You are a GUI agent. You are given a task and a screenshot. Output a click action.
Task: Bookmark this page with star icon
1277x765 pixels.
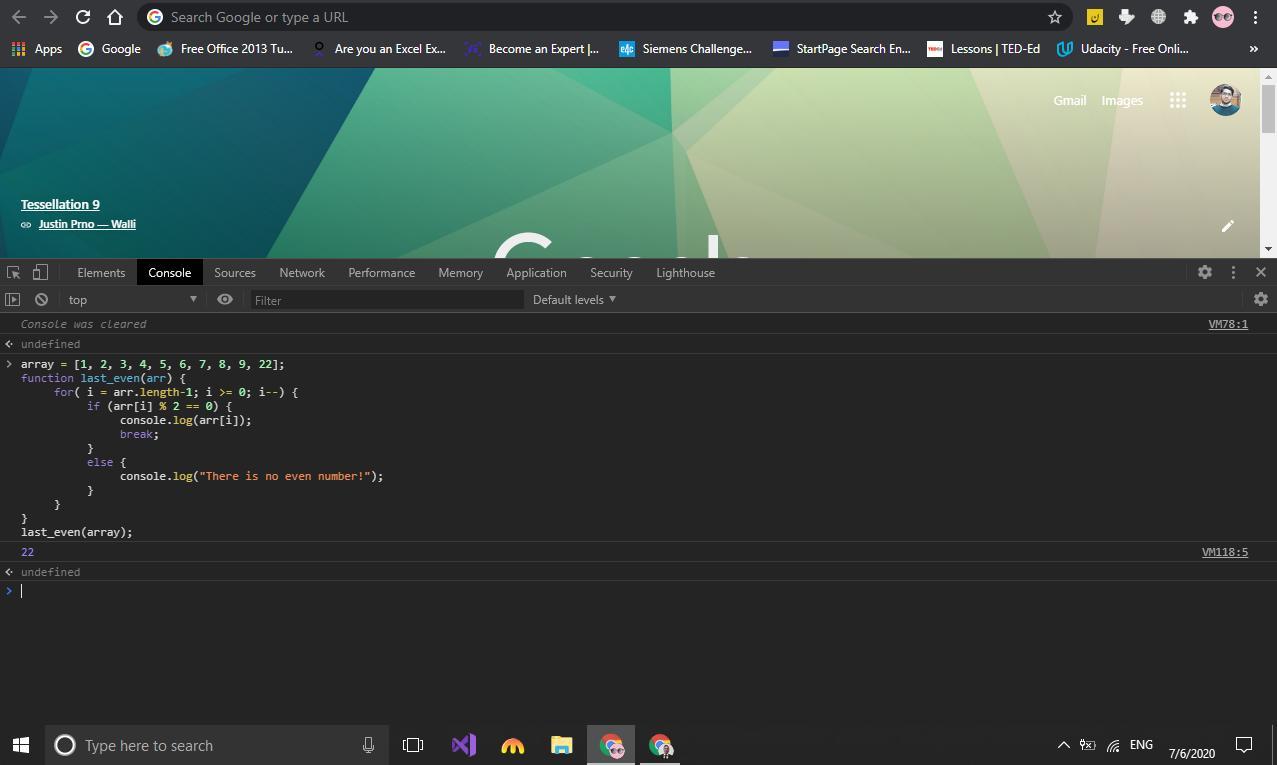point(1054,17)
